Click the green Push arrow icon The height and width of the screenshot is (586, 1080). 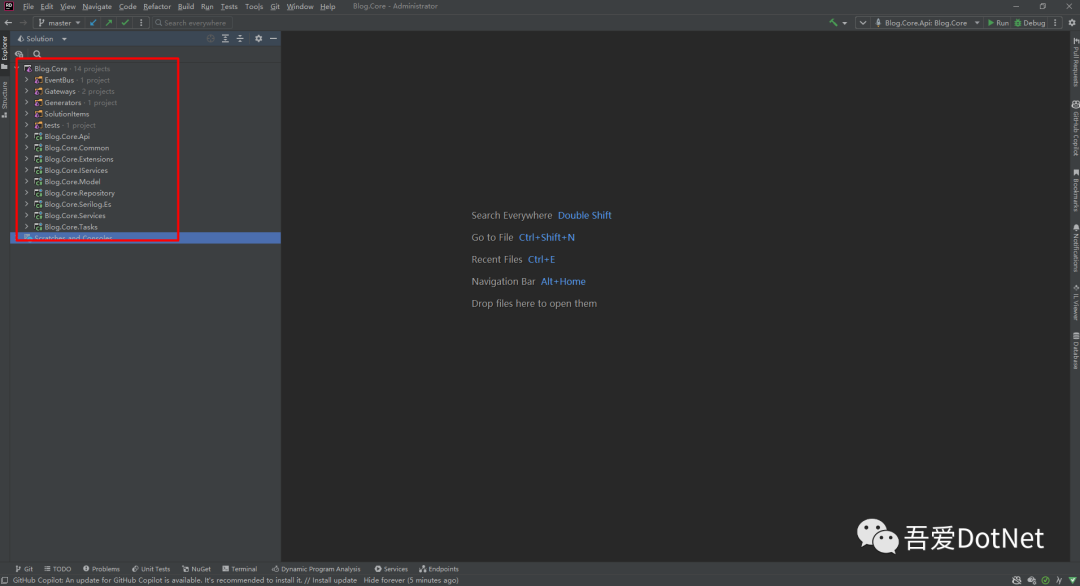109,23
